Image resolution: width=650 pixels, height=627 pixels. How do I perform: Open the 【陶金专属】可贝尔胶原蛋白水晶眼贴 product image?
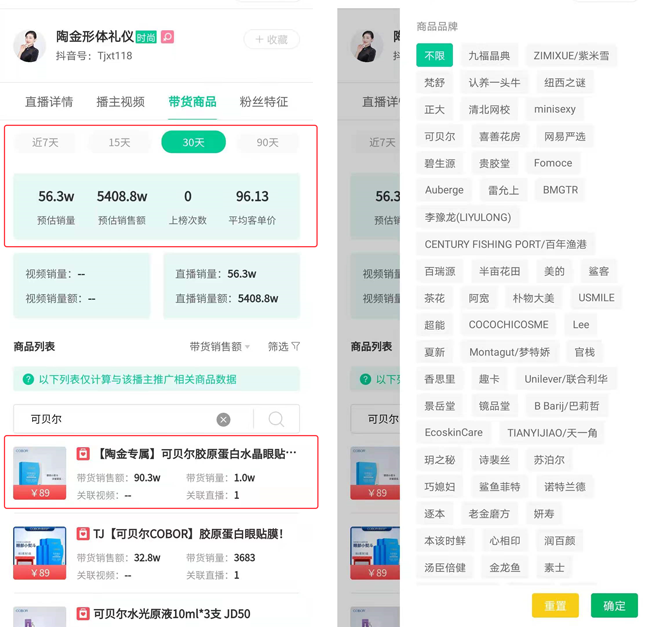(x=40, y=473)
